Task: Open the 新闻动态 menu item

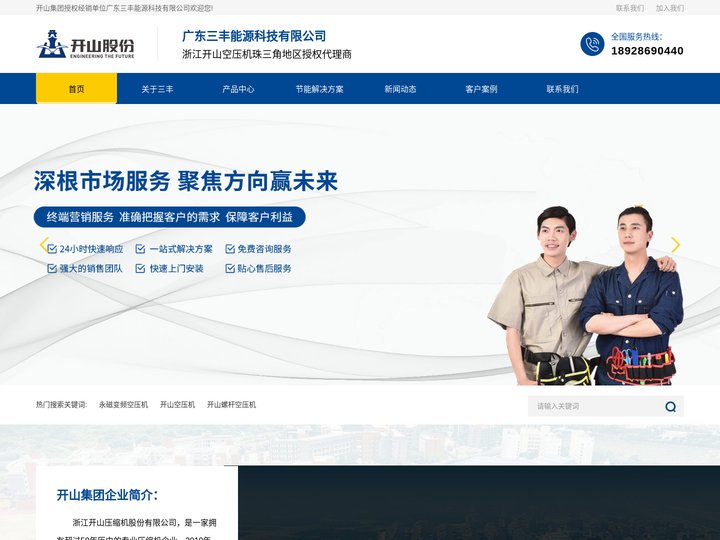Action: [400, 89]
